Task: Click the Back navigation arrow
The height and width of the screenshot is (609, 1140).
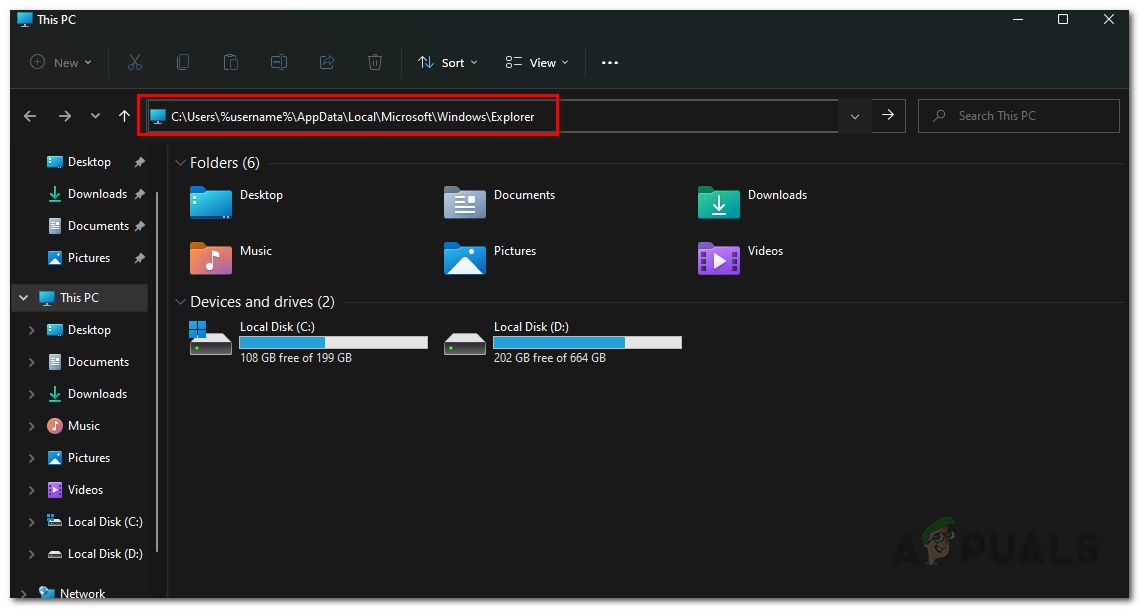Action: point(30,116)
